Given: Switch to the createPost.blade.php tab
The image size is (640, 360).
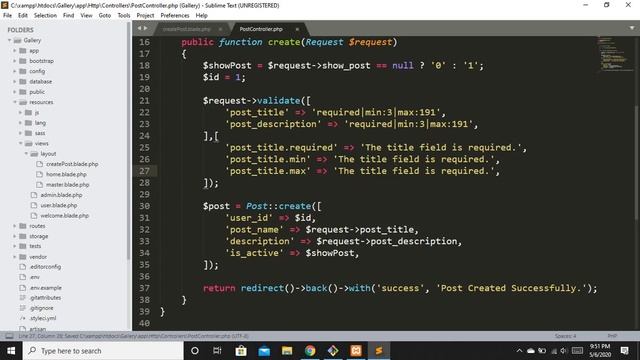Looking at the screenshot, I should (187, 29).
